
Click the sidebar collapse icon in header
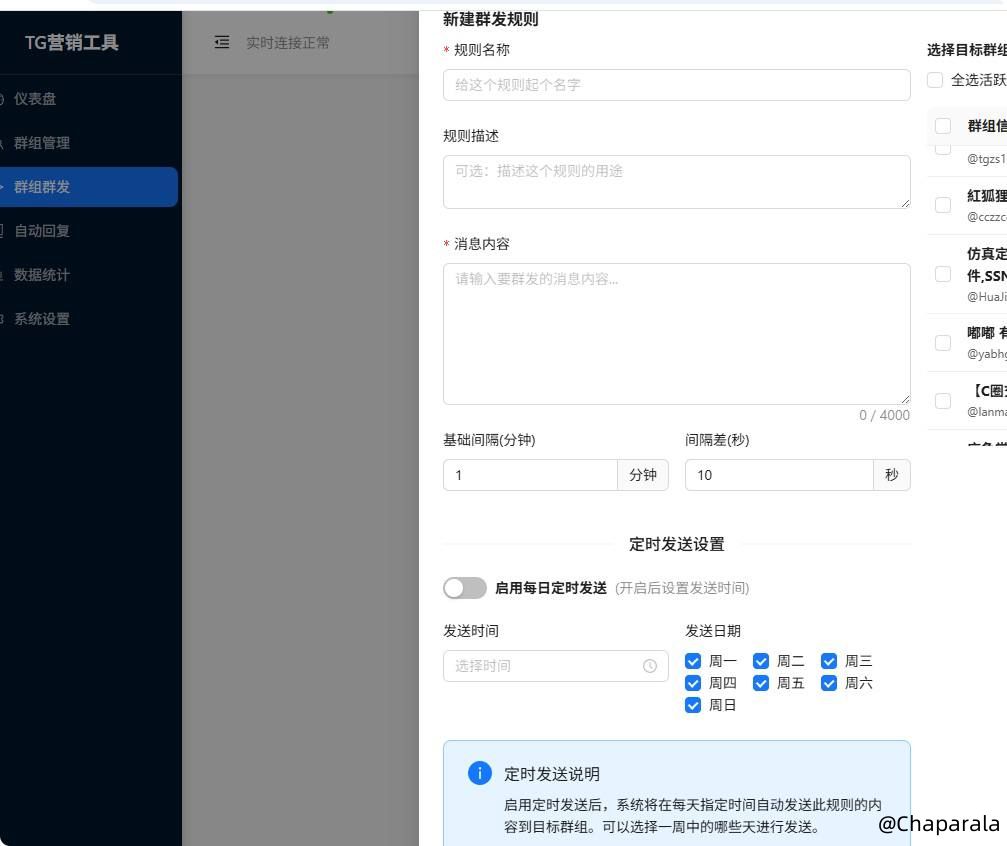pos(222,42)
